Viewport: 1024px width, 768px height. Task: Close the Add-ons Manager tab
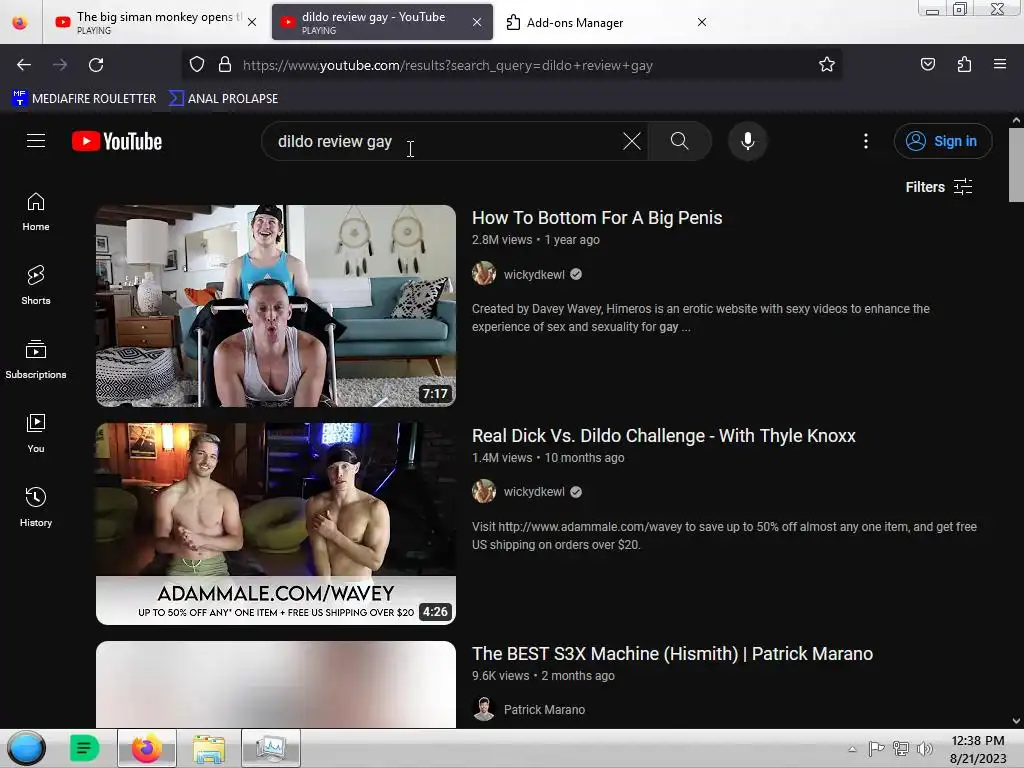pos(702,22)
